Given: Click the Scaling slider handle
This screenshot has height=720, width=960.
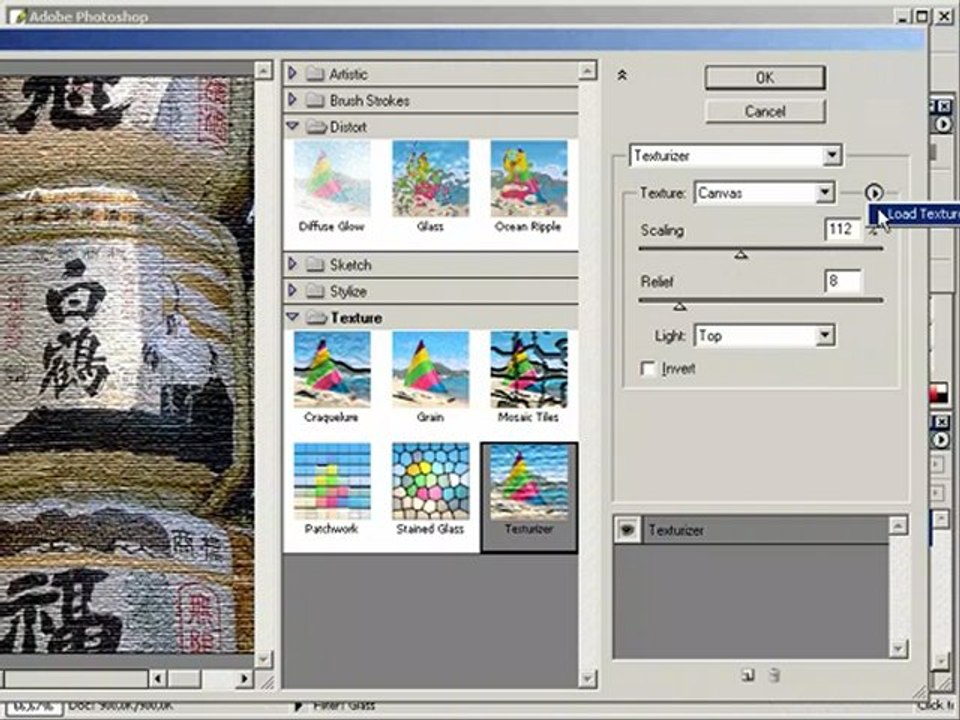Looking at the screenshot, I should coord(741,253).
